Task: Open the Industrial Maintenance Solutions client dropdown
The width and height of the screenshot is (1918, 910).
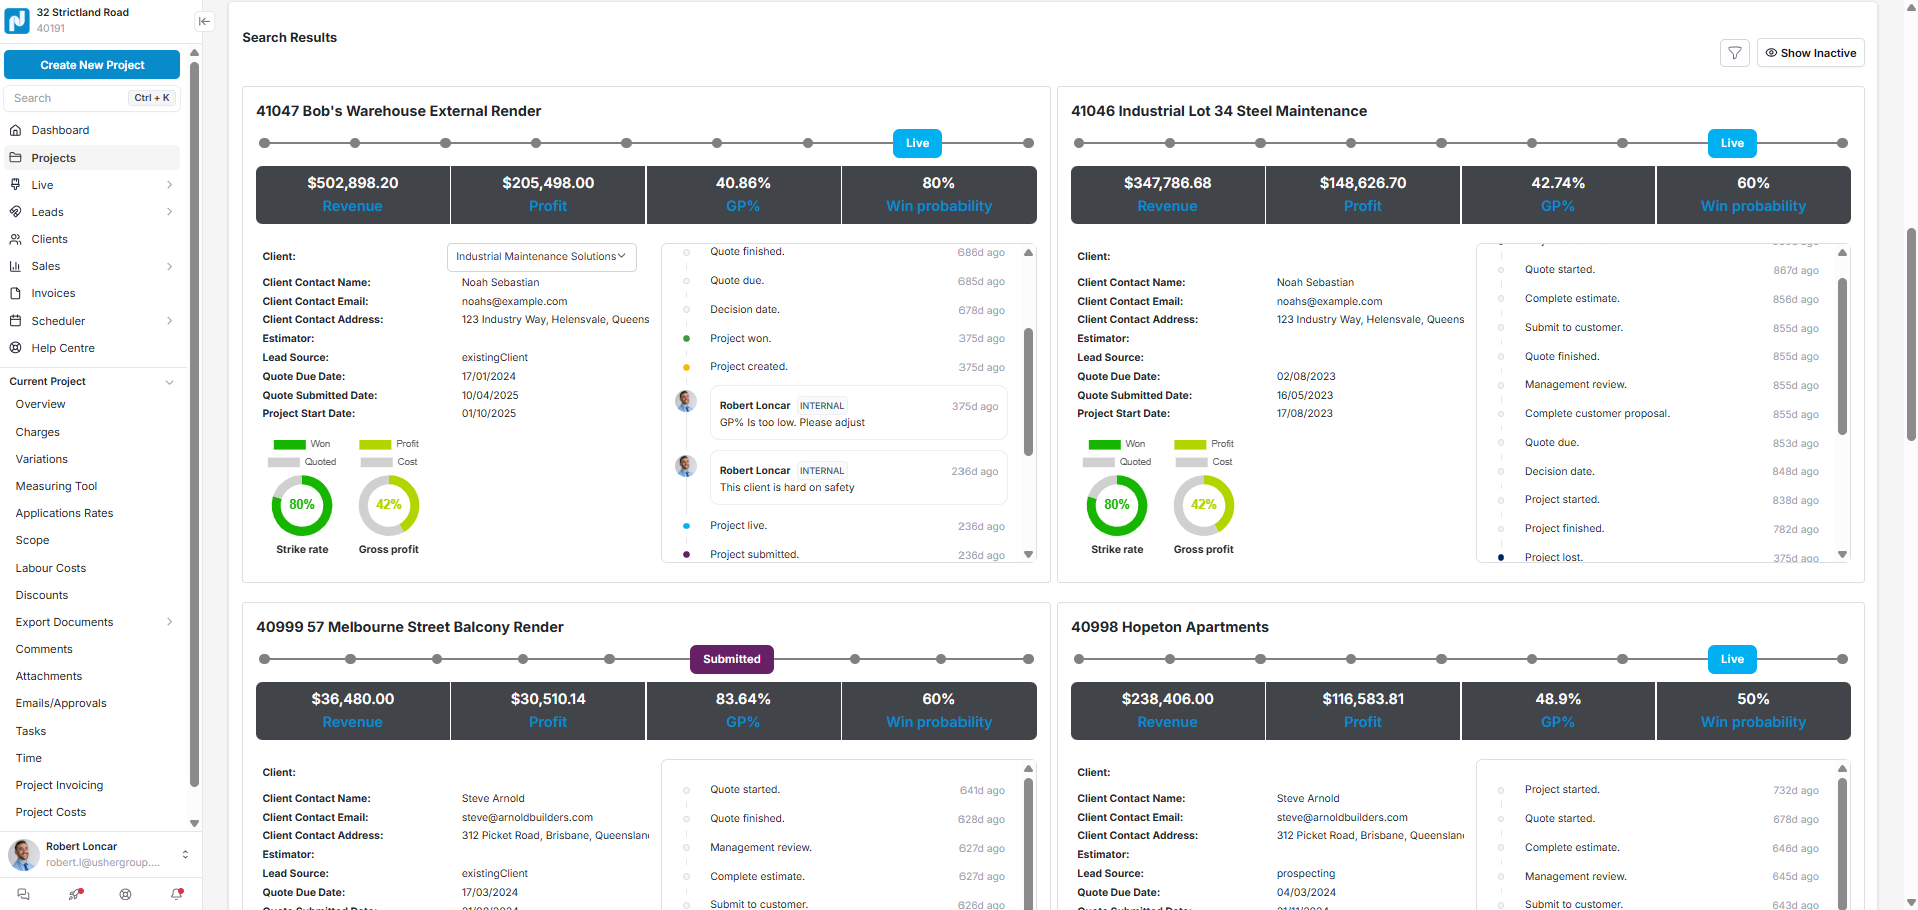Action: (x=541, y=257)
